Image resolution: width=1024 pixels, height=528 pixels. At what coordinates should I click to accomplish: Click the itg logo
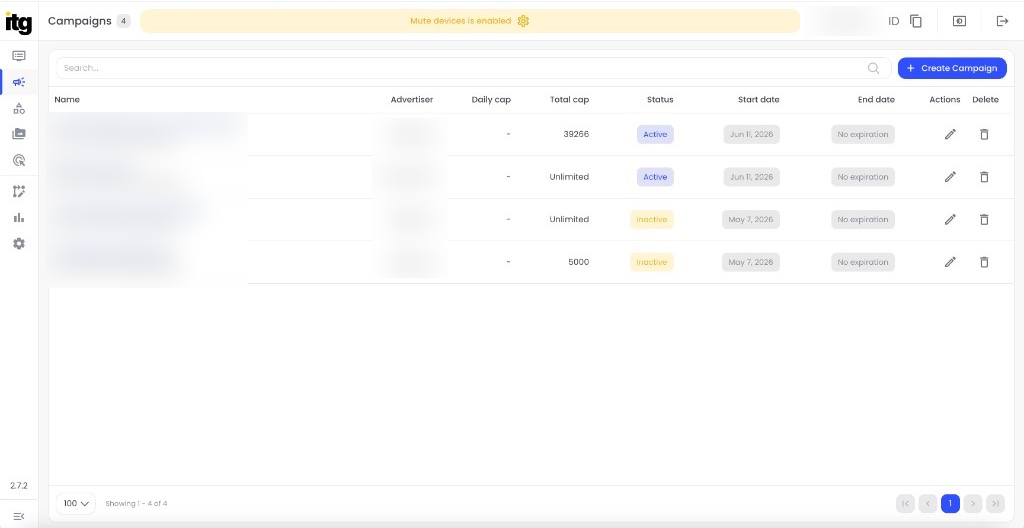point(18,22)
